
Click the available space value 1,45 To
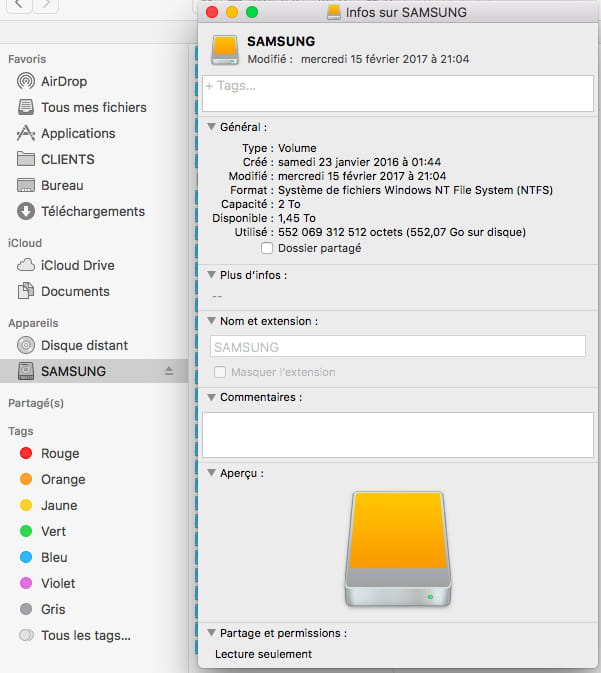(x=297, y=218)
